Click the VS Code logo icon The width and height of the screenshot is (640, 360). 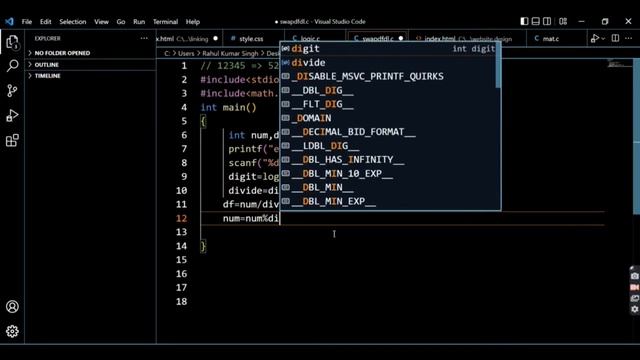[x=9, y=22]
